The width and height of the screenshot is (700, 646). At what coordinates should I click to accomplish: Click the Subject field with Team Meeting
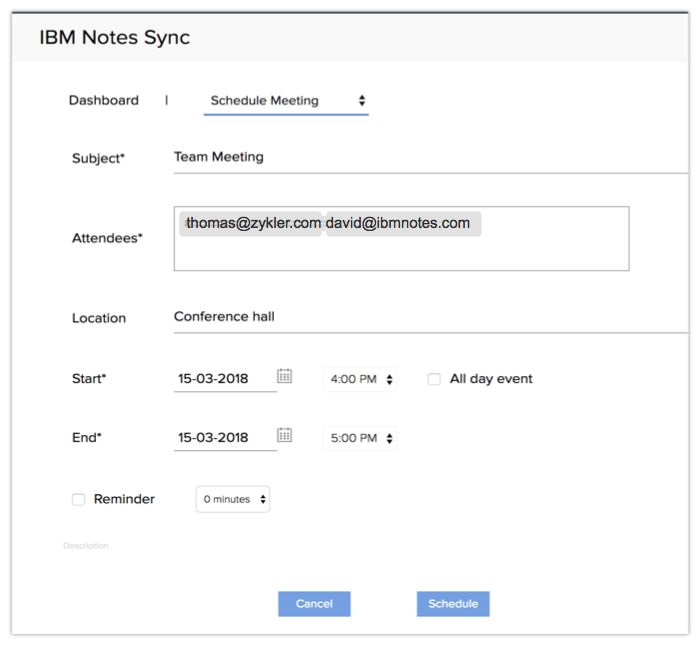click(x=430, y=158)
